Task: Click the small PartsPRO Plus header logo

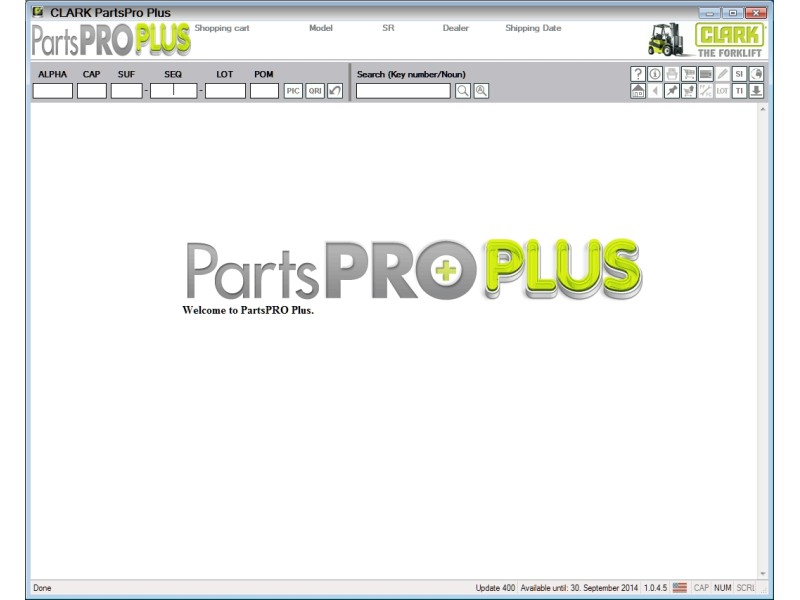Action: (111, 40)
